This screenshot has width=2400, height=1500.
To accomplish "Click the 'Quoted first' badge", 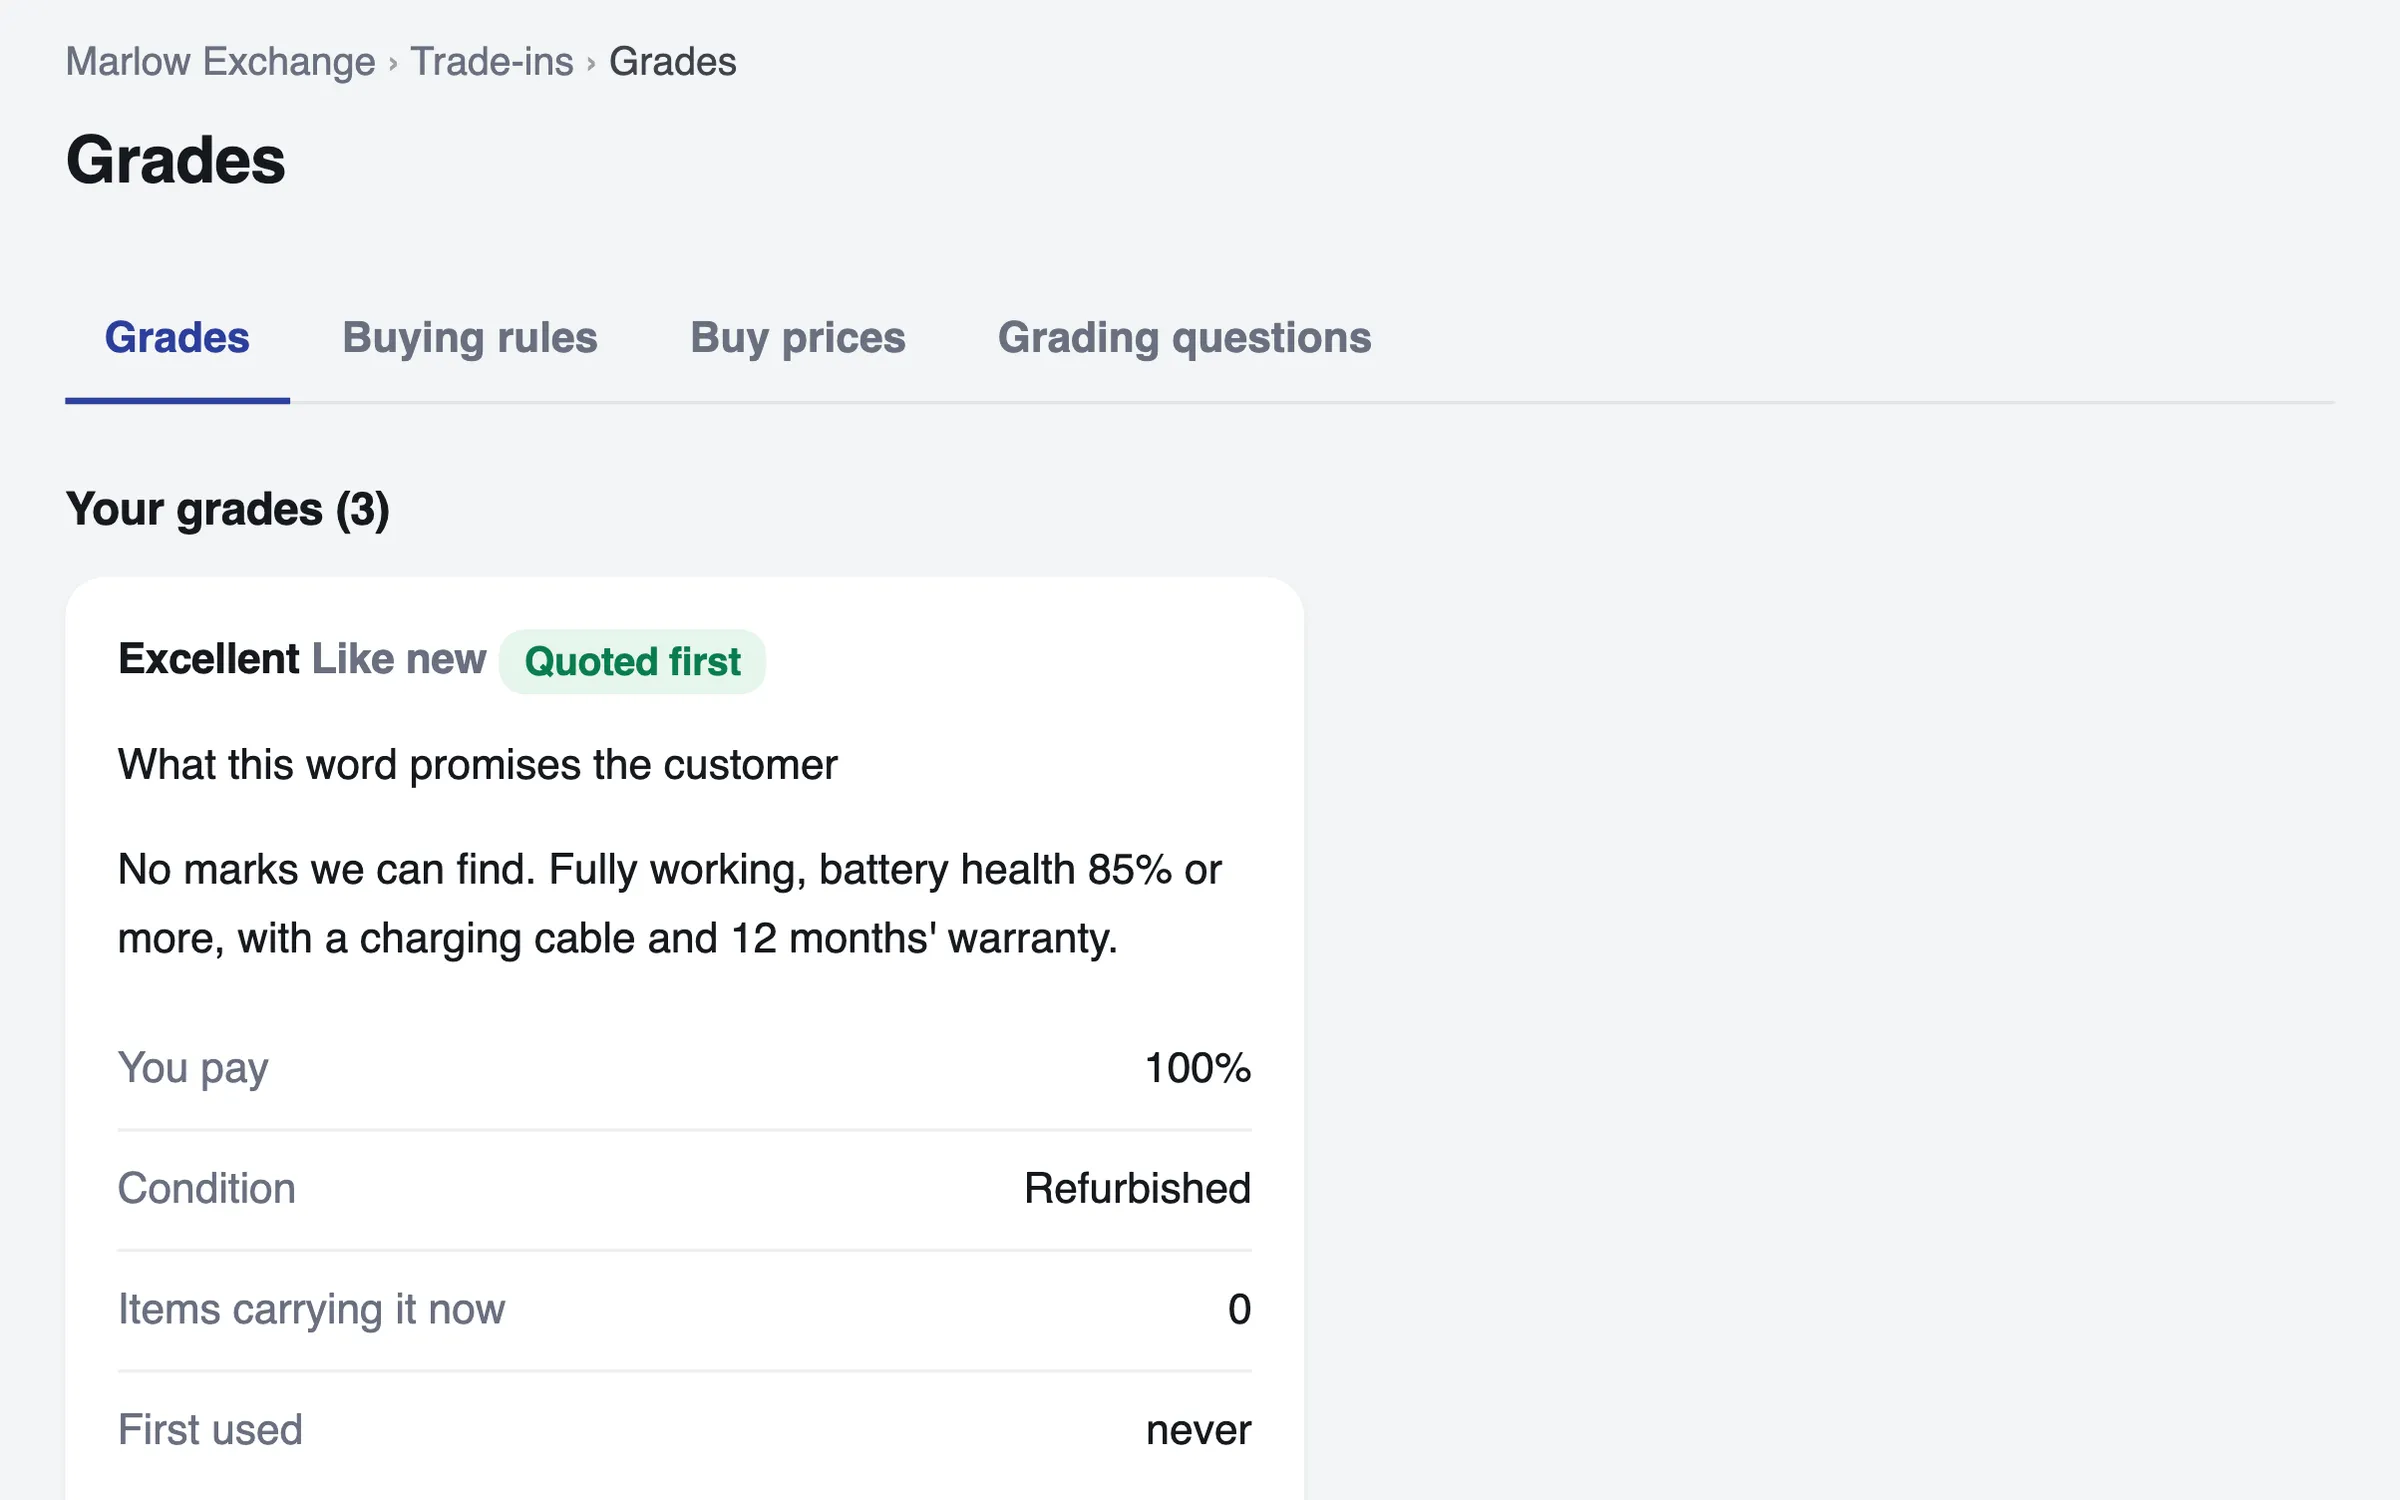I will click(632, 661).
